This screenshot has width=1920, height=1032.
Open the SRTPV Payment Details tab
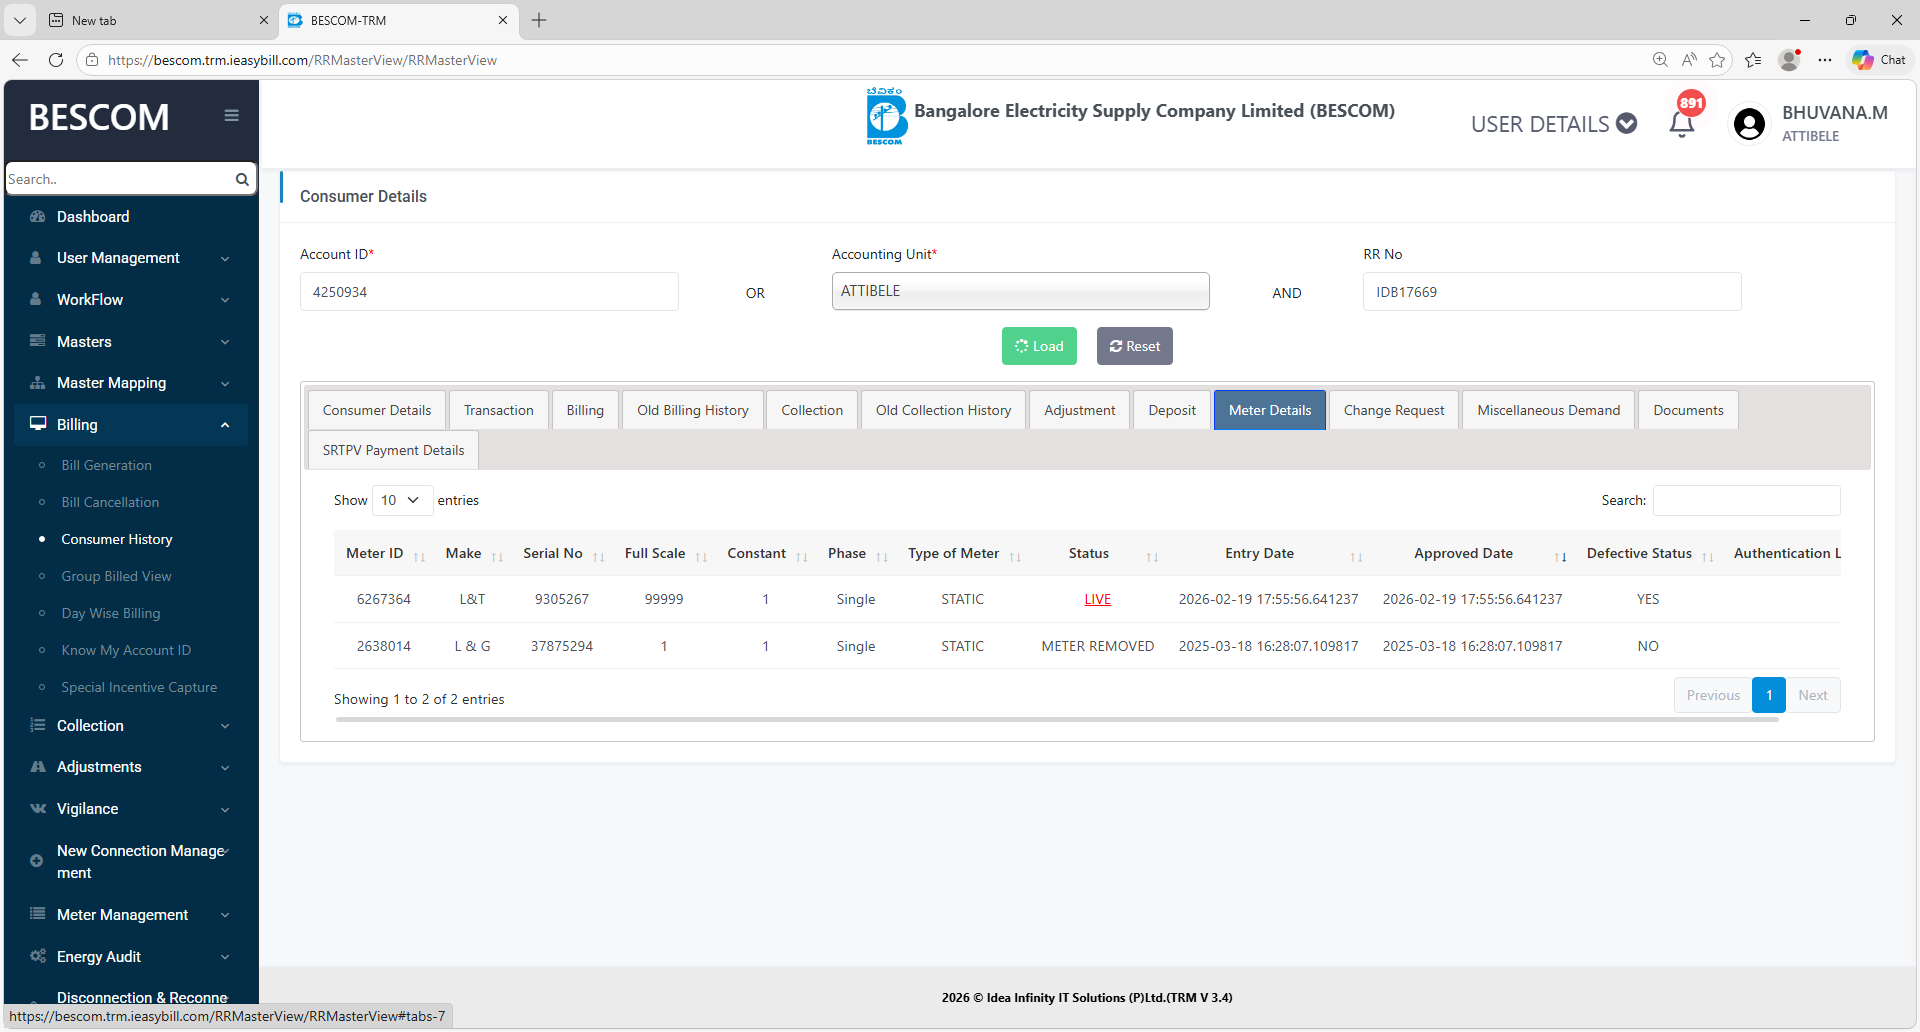[x=393, y=451]
